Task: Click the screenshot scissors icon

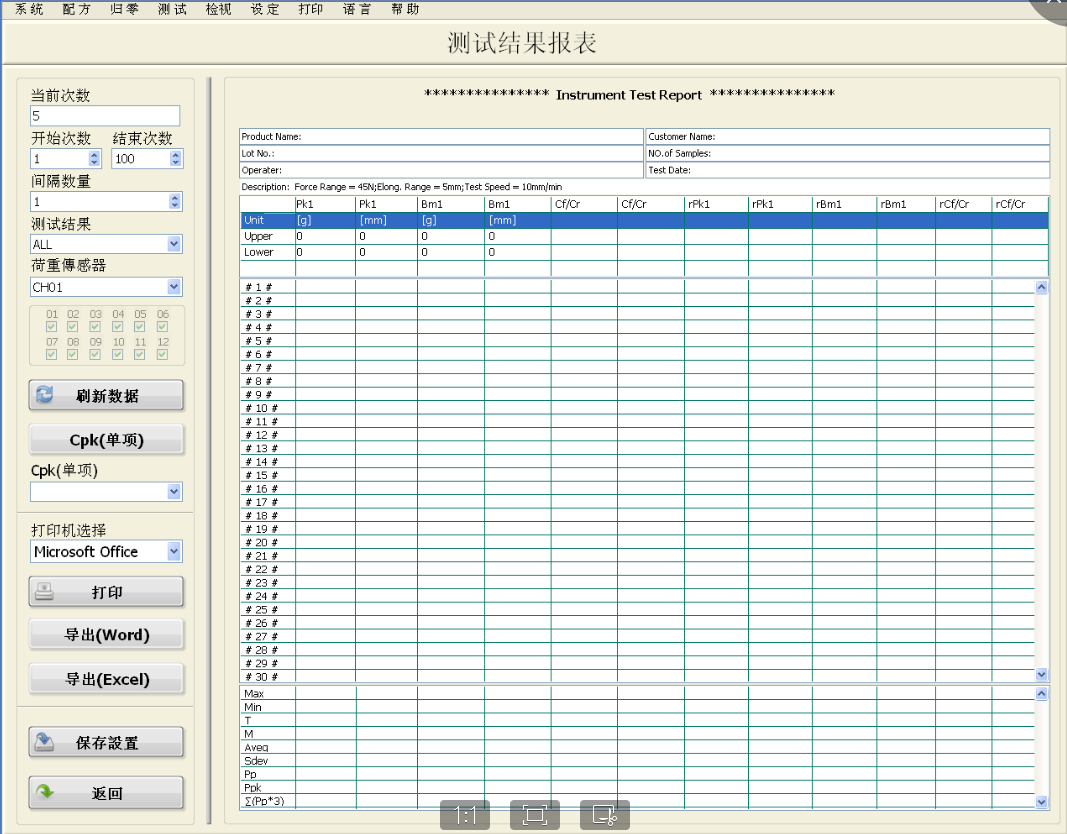Action: point(605,815)
